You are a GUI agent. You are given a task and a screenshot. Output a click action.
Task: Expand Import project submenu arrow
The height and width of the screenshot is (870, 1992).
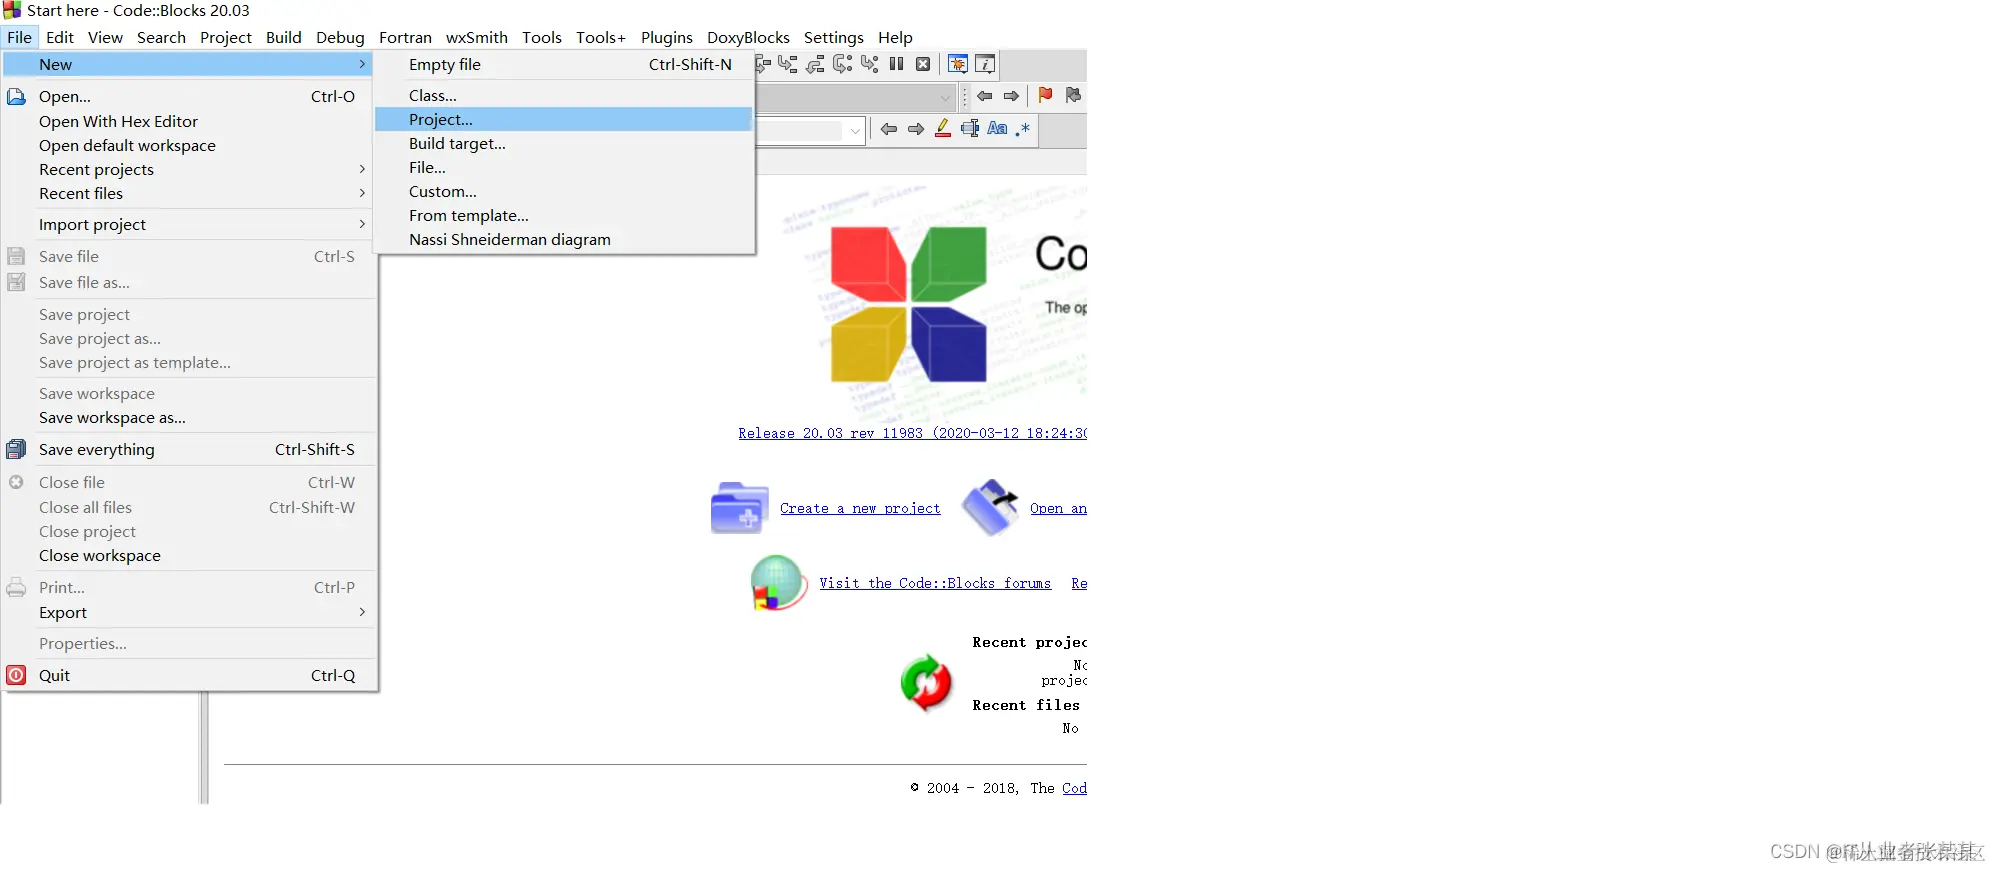(362, 224)
